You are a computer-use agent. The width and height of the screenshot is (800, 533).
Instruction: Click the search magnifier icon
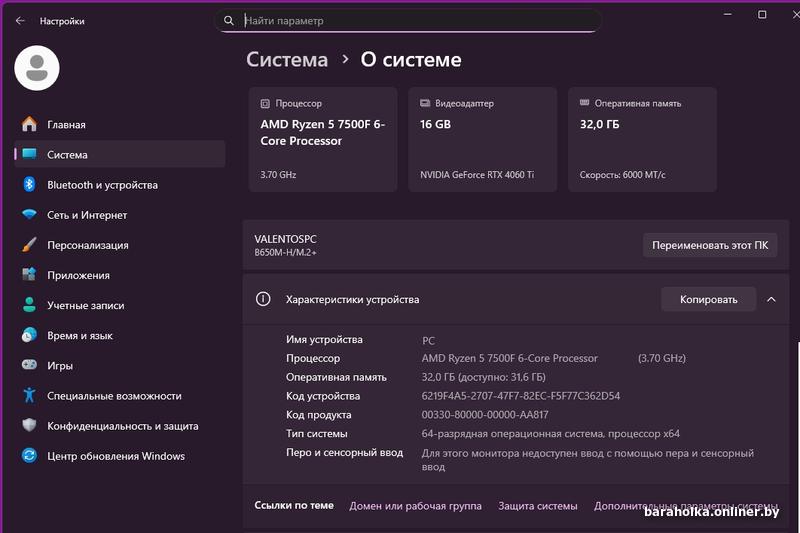coord(229,20)
